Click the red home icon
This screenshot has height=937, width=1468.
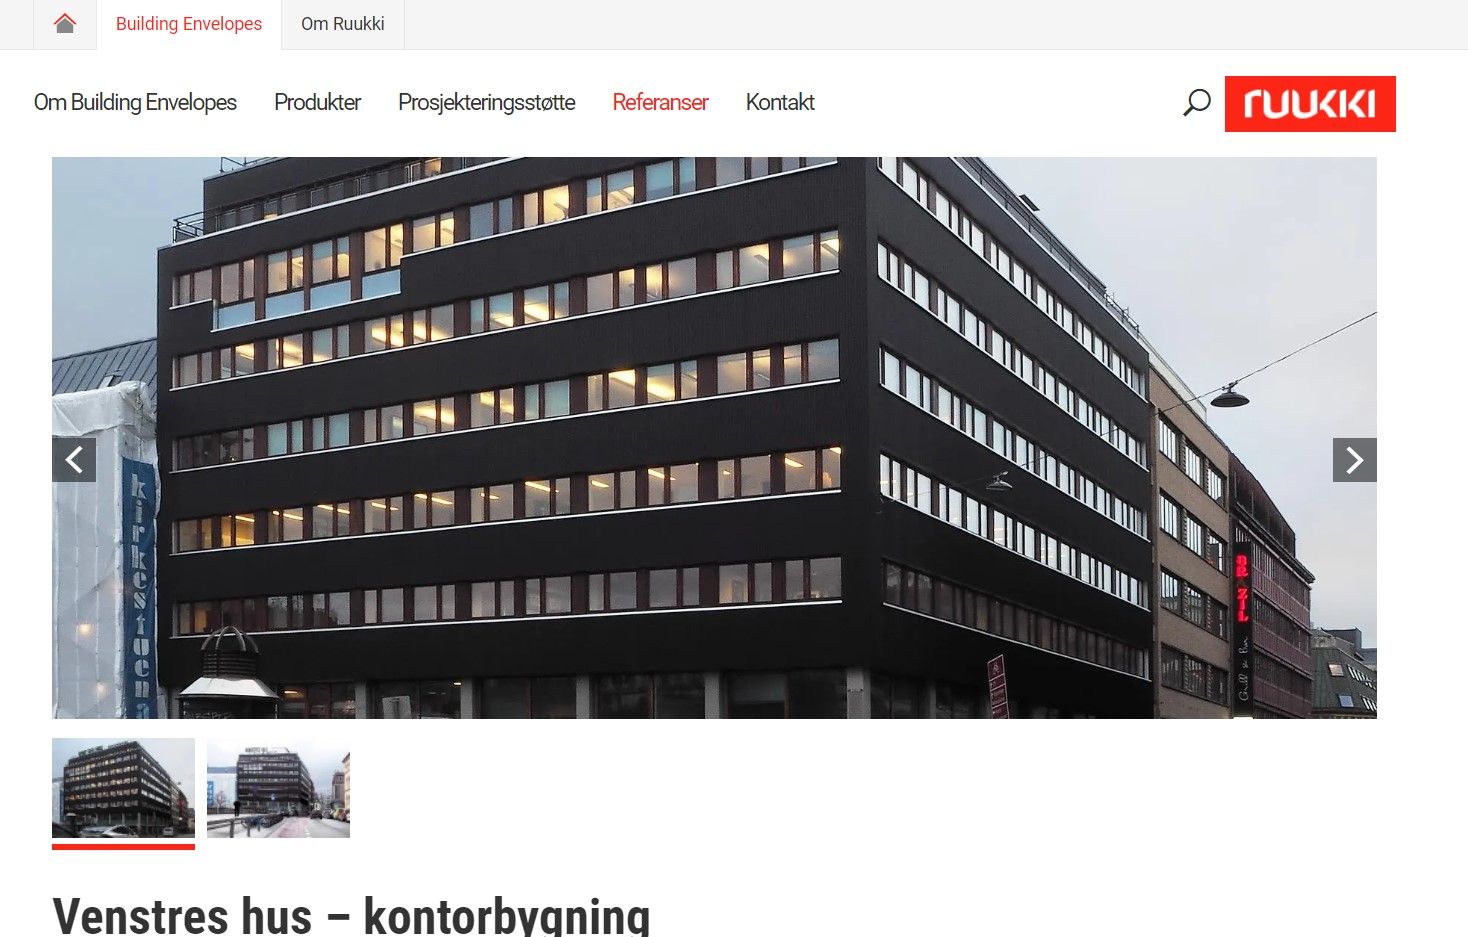[65, 23]
